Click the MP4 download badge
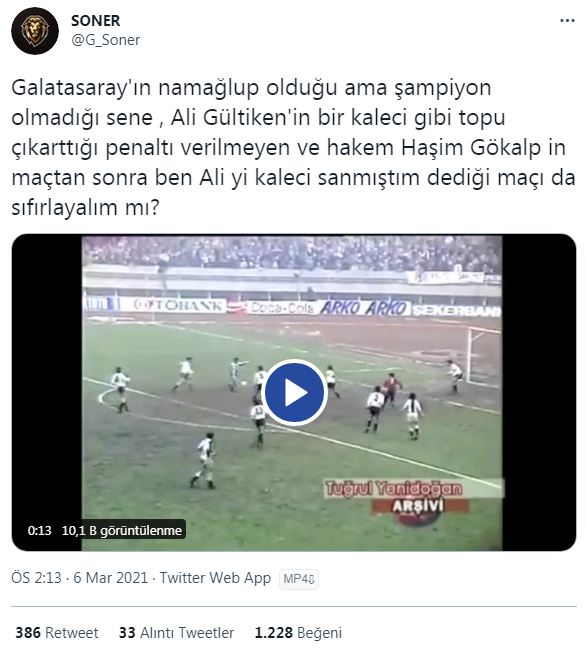Image resolution: width=587 pixels, height=658 pixels. click(299, 579)
